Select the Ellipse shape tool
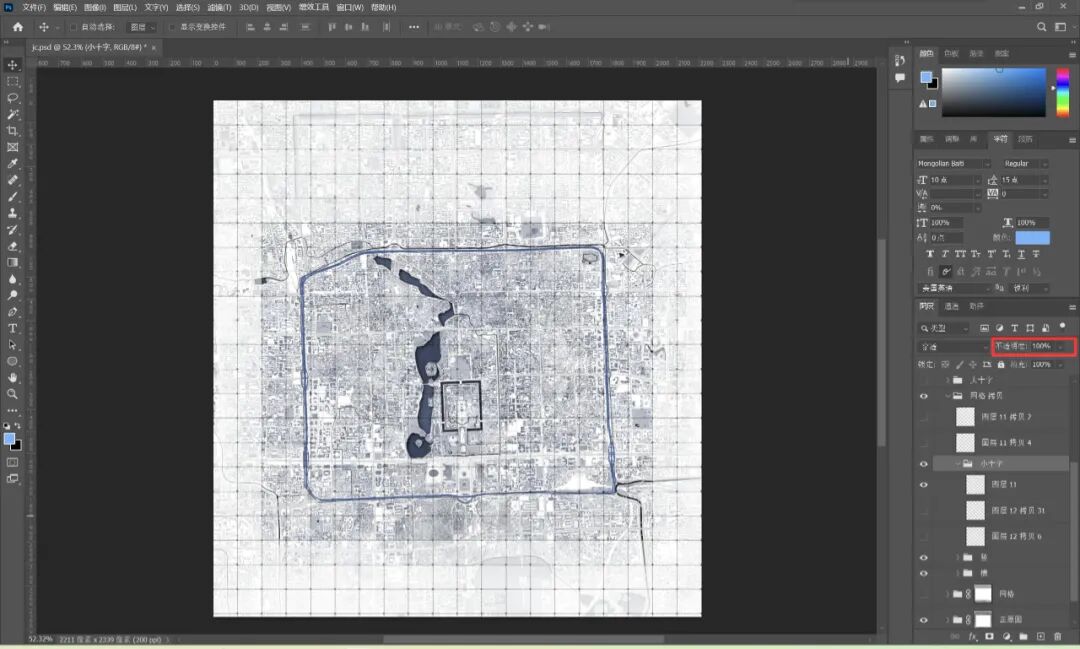This screenshot has width=1080, height=649. [12, 362]
